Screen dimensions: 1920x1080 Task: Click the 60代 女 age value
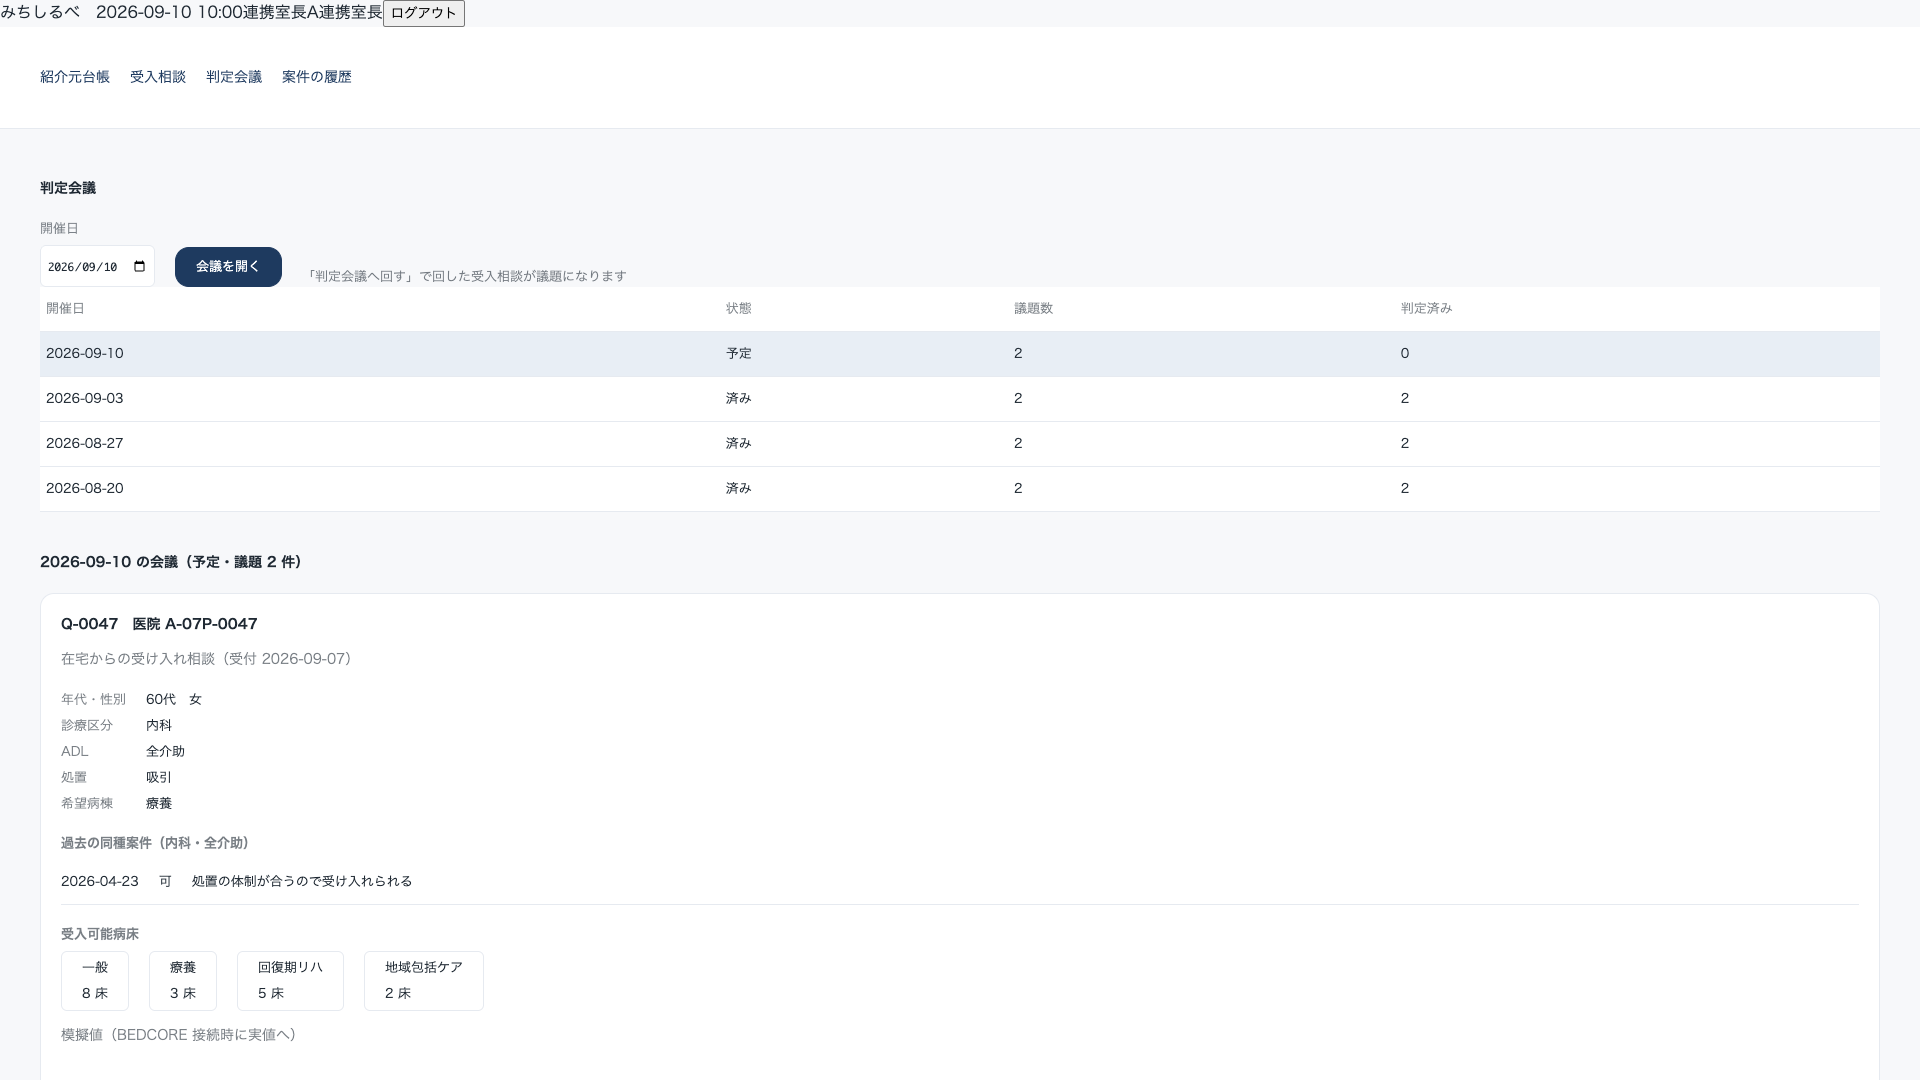coord(174,699)
